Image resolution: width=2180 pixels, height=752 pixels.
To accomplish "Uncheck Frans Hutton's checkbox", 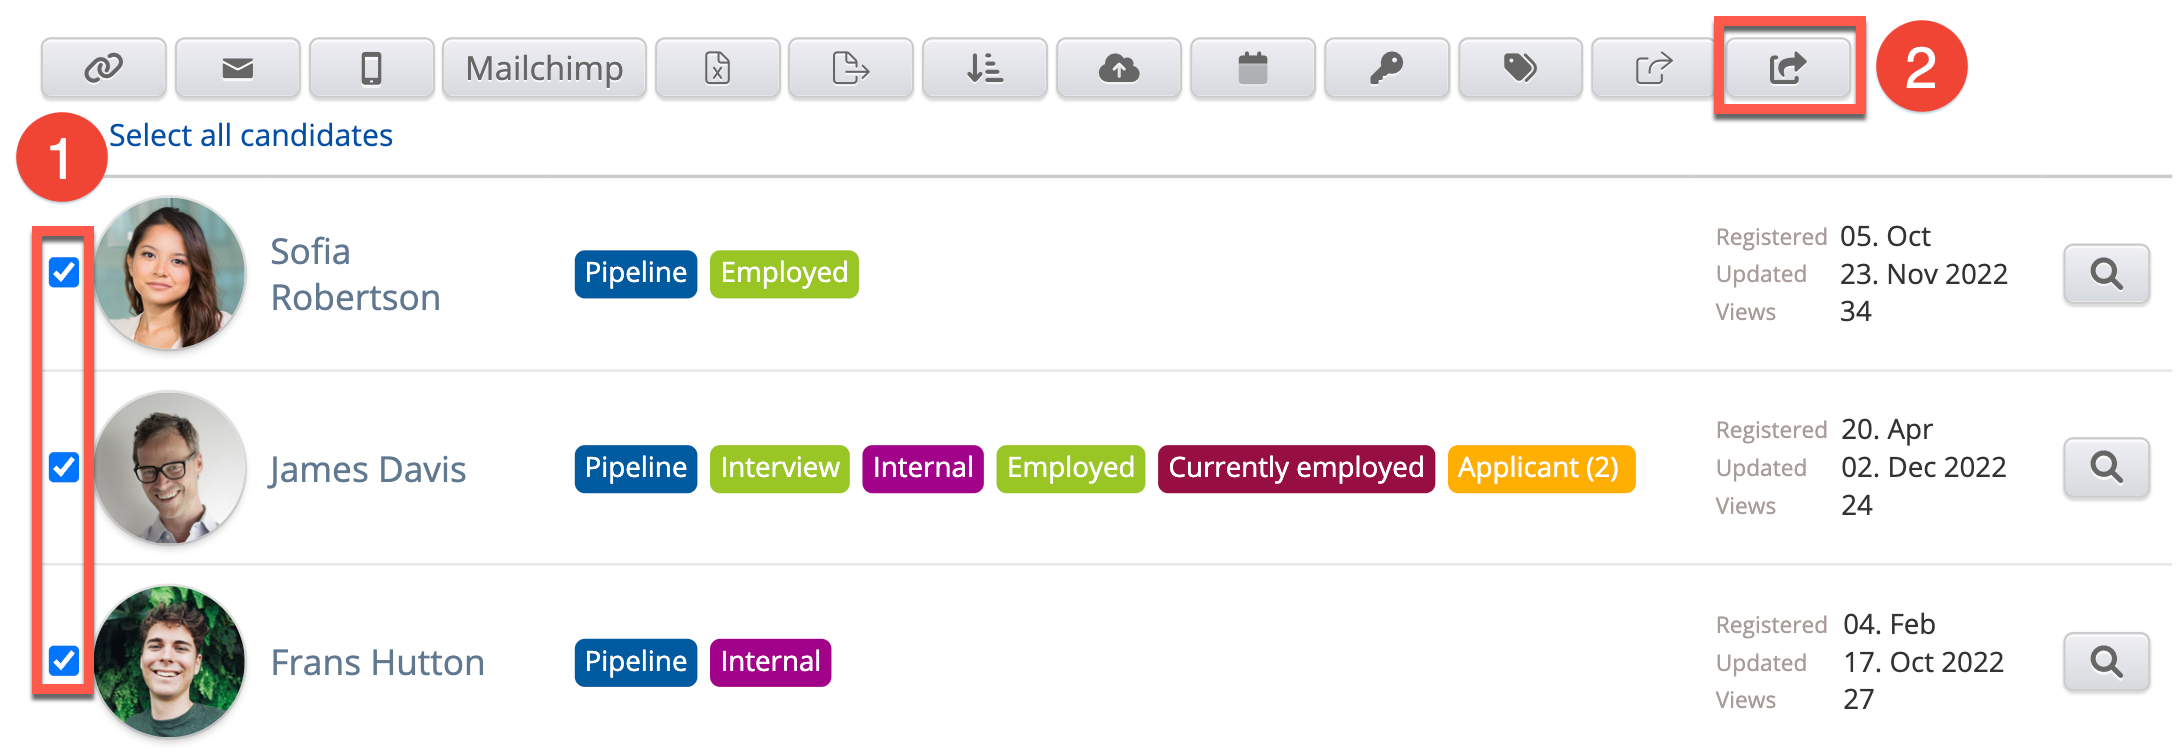I will tap(64, 661).
